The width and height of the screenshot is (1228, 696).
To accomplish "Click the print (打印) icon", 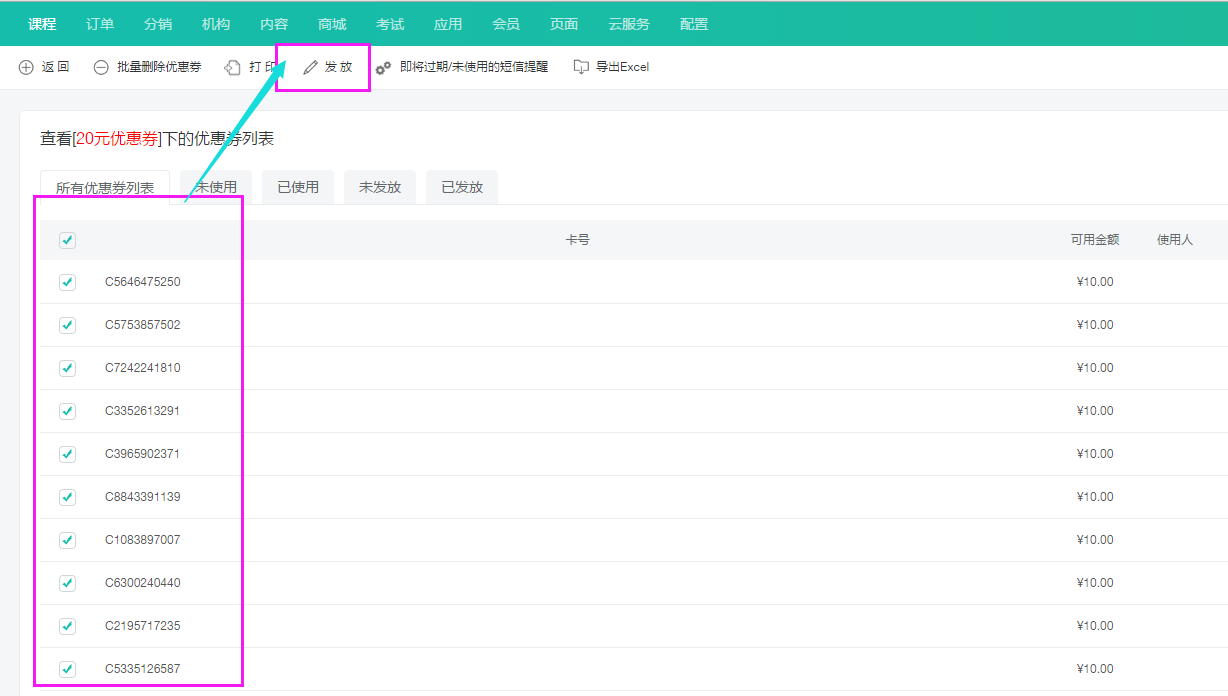I will tap(233, 67).
